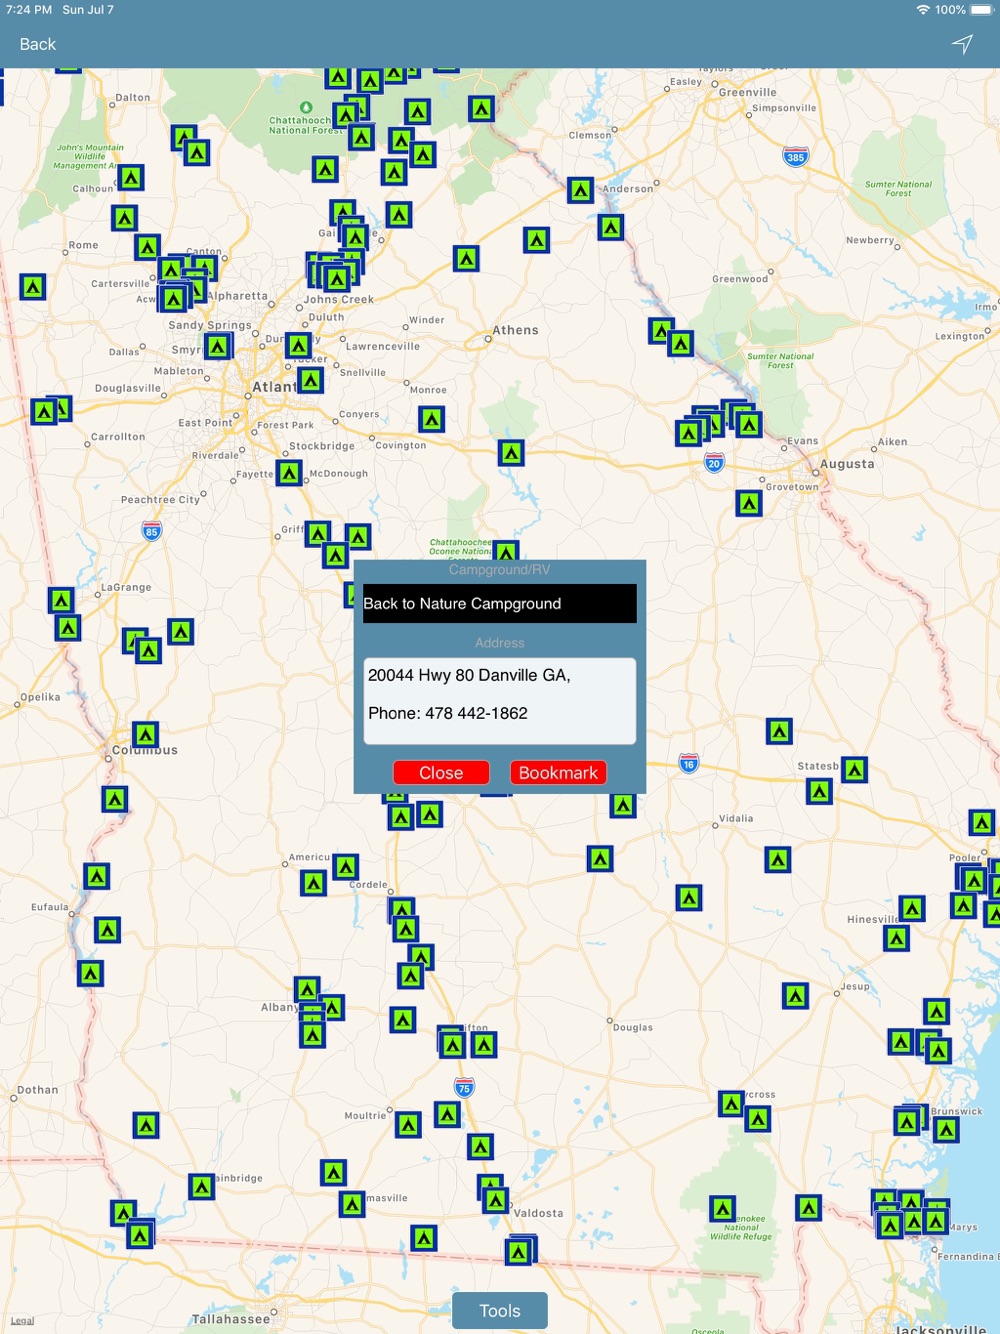
Task: Tap campground marker south of Grovetown
Action: coord(749,503)
